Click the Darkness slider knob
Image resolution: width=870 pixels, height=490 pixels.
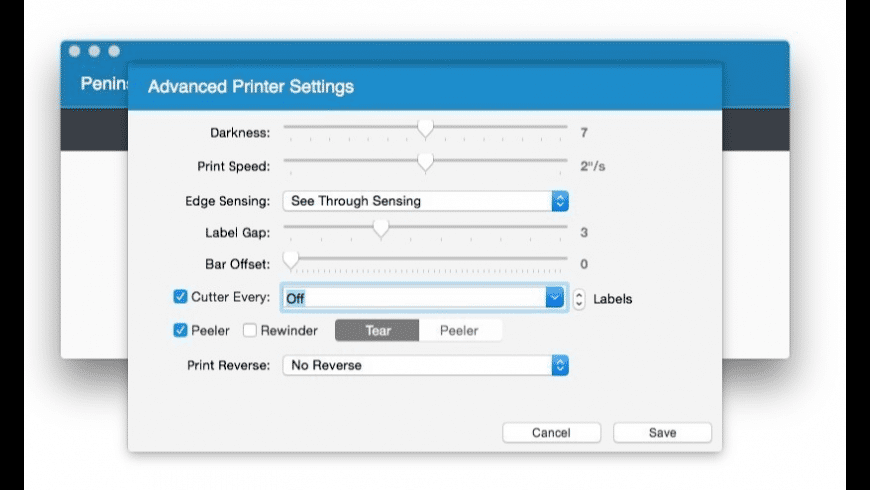coord(425,129)
